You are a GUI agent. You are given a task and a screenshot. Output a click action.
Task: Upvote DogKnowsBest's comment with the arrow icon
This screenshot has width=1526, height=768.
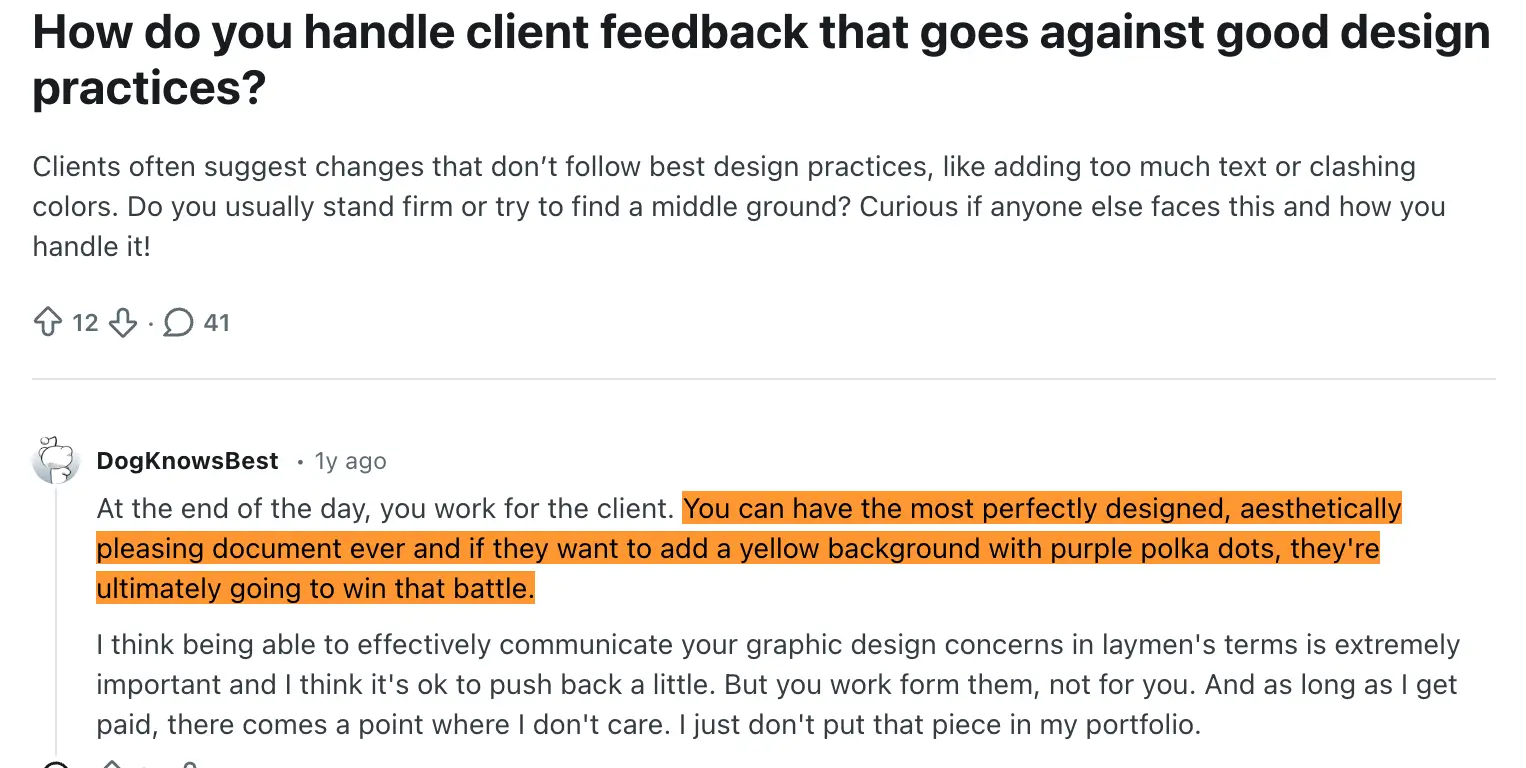click(112, 763)
